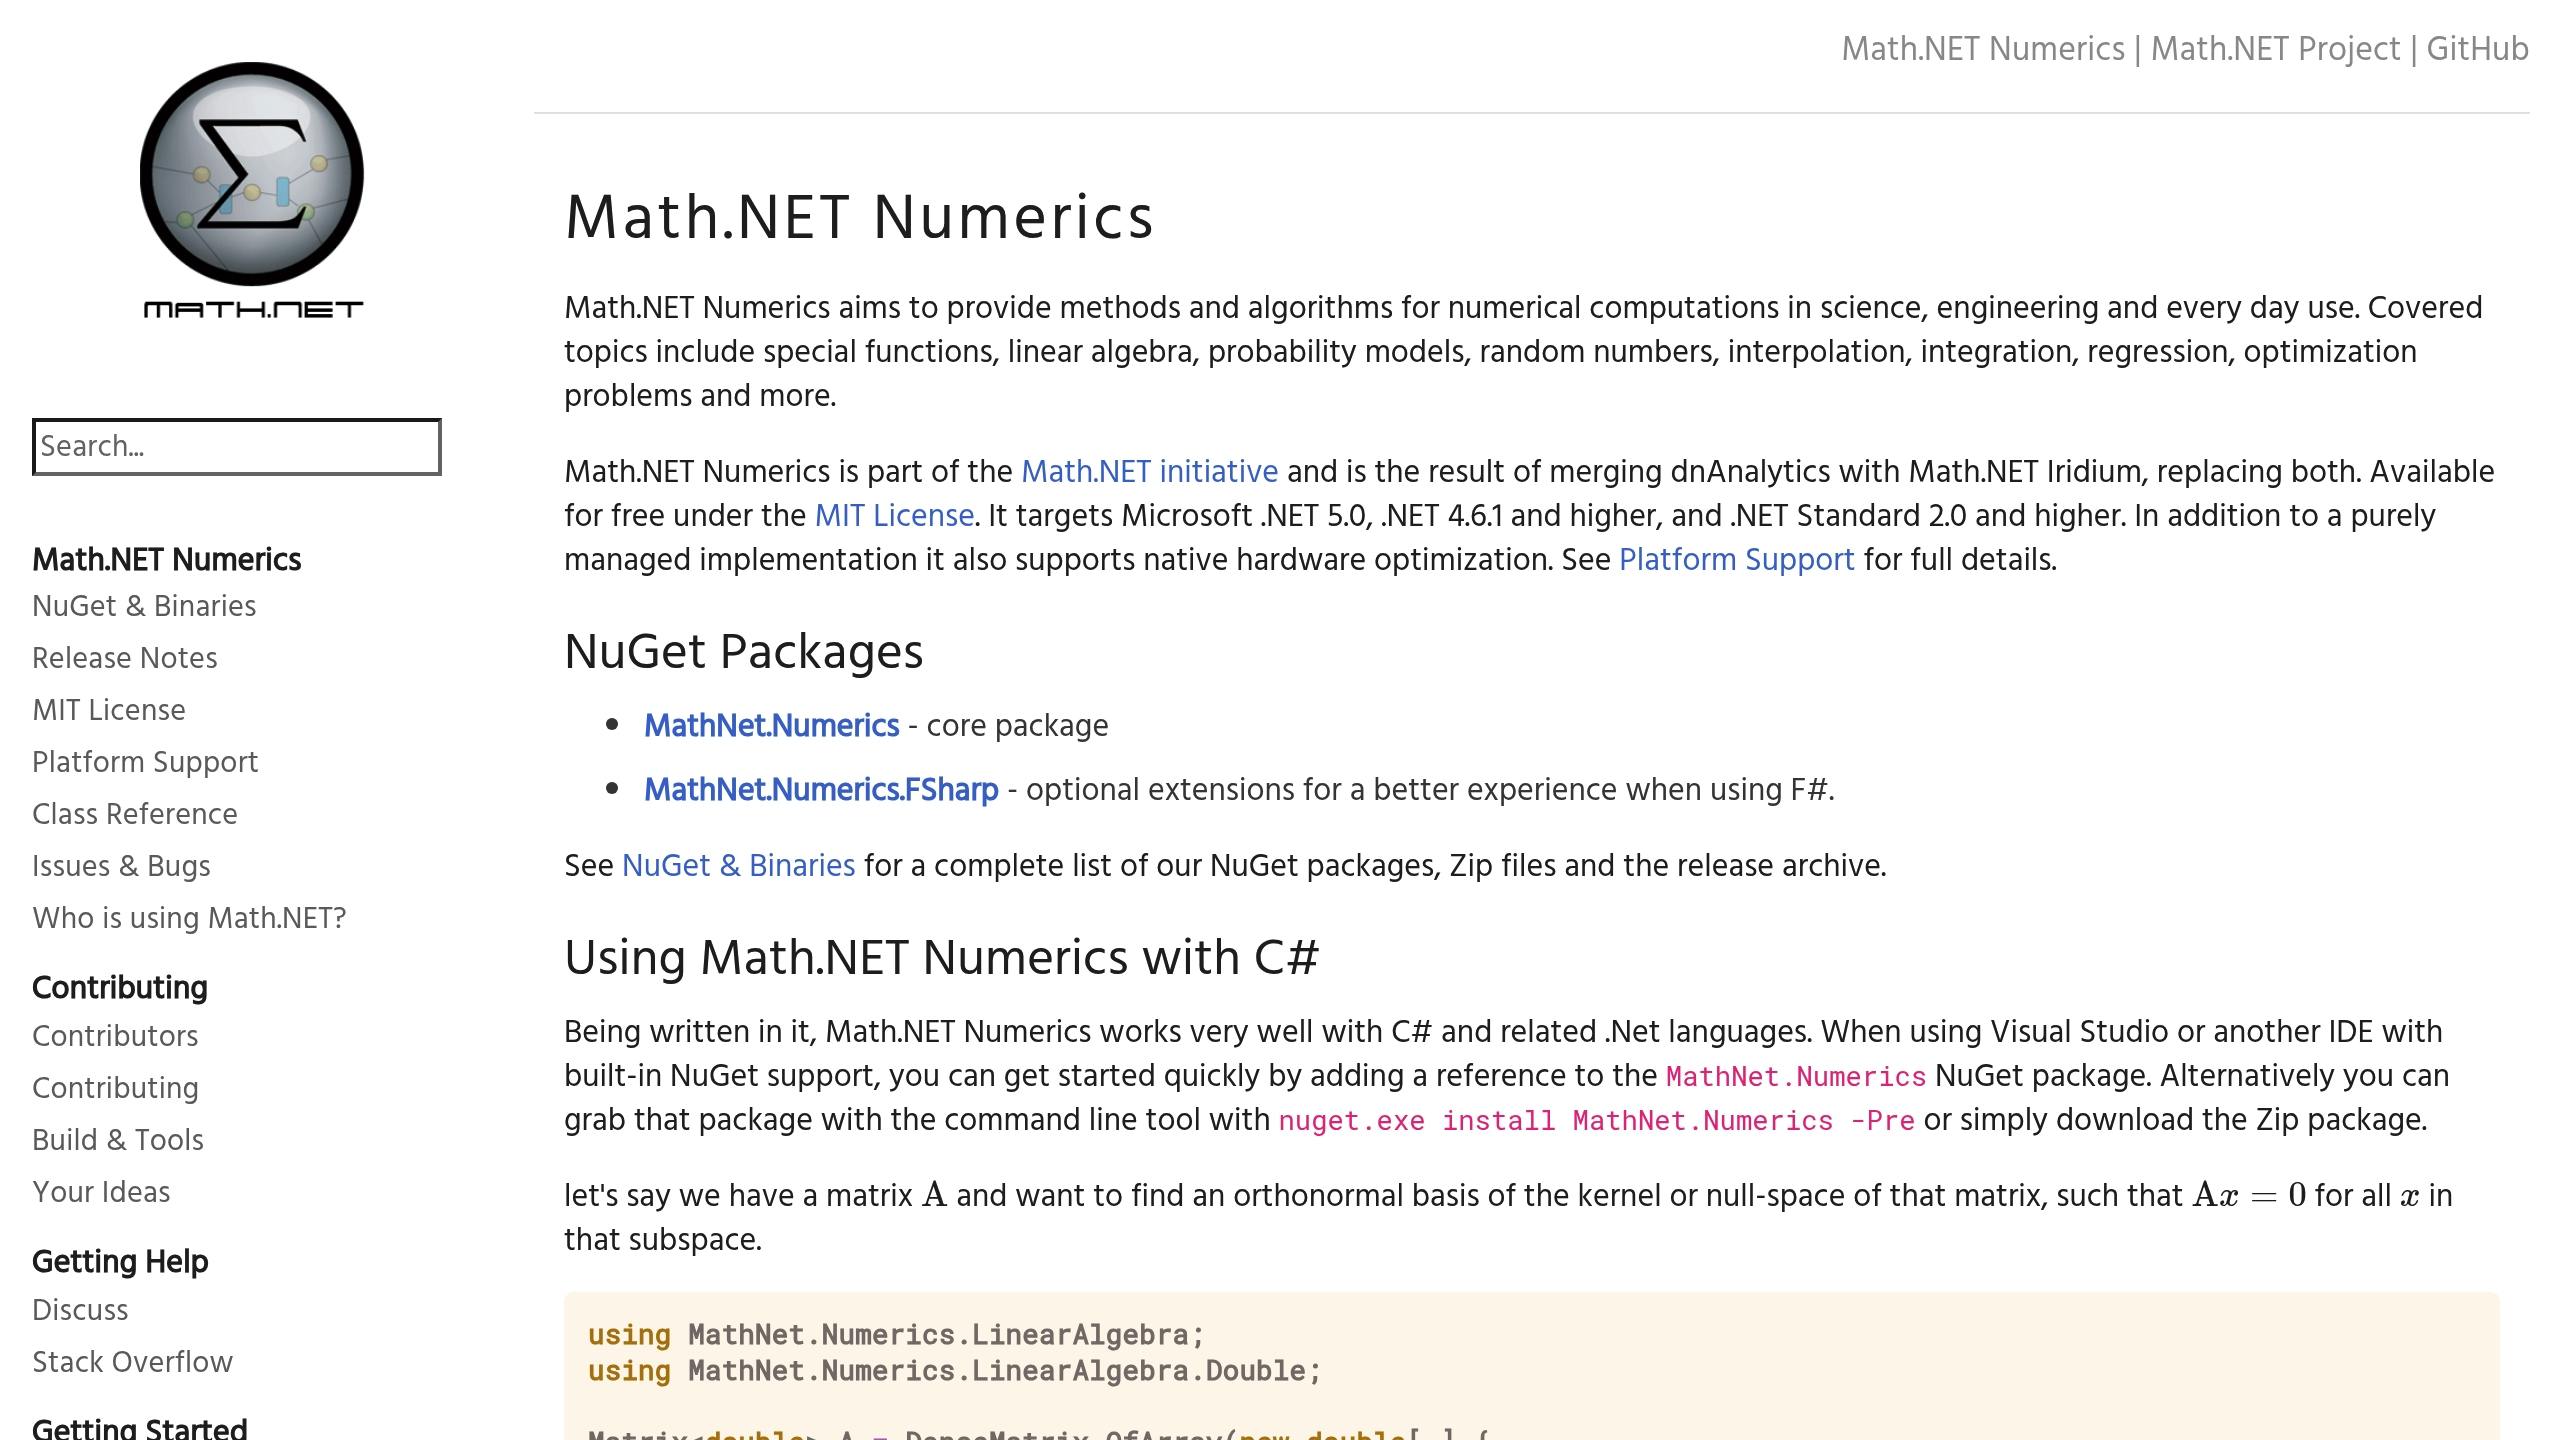Click Math.NET Numerics sidebar heading
This screenshot has width=2560, height=1440.
point(166,560)
